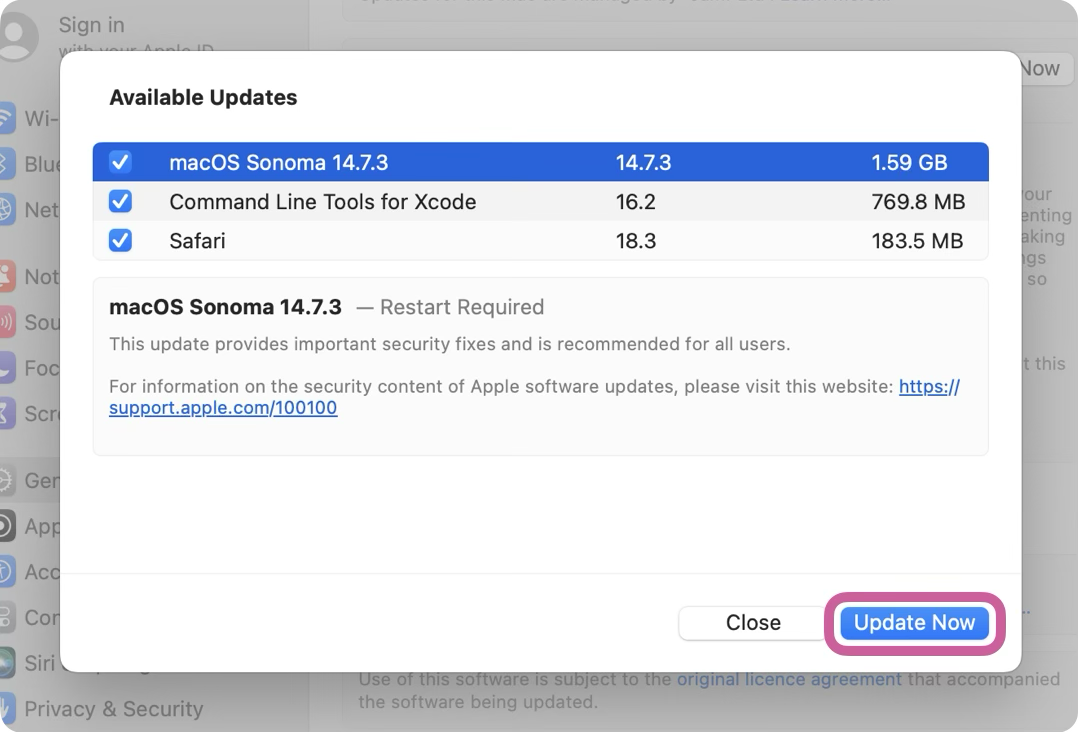Viewport: 1078px width, 732px height.
Task: Click the Restart Required label
Action: (462, 307)
